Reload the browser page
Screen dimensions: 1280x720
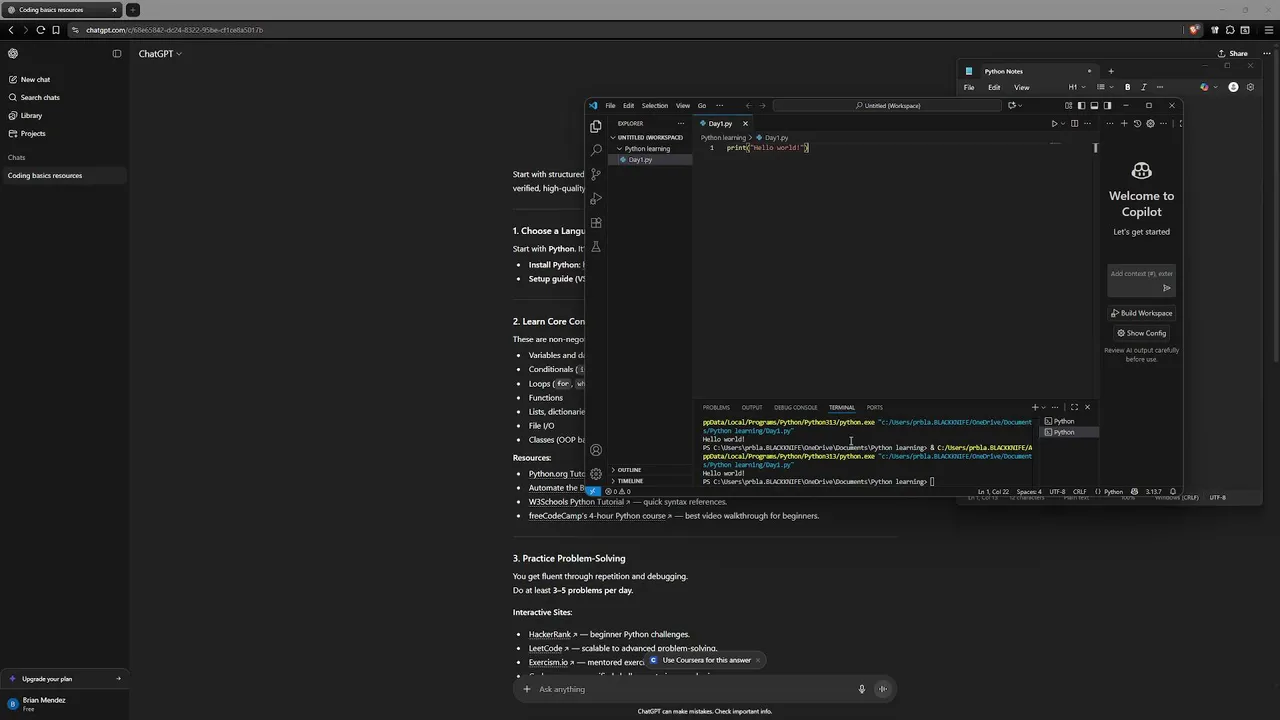click(x=41, y=30)
